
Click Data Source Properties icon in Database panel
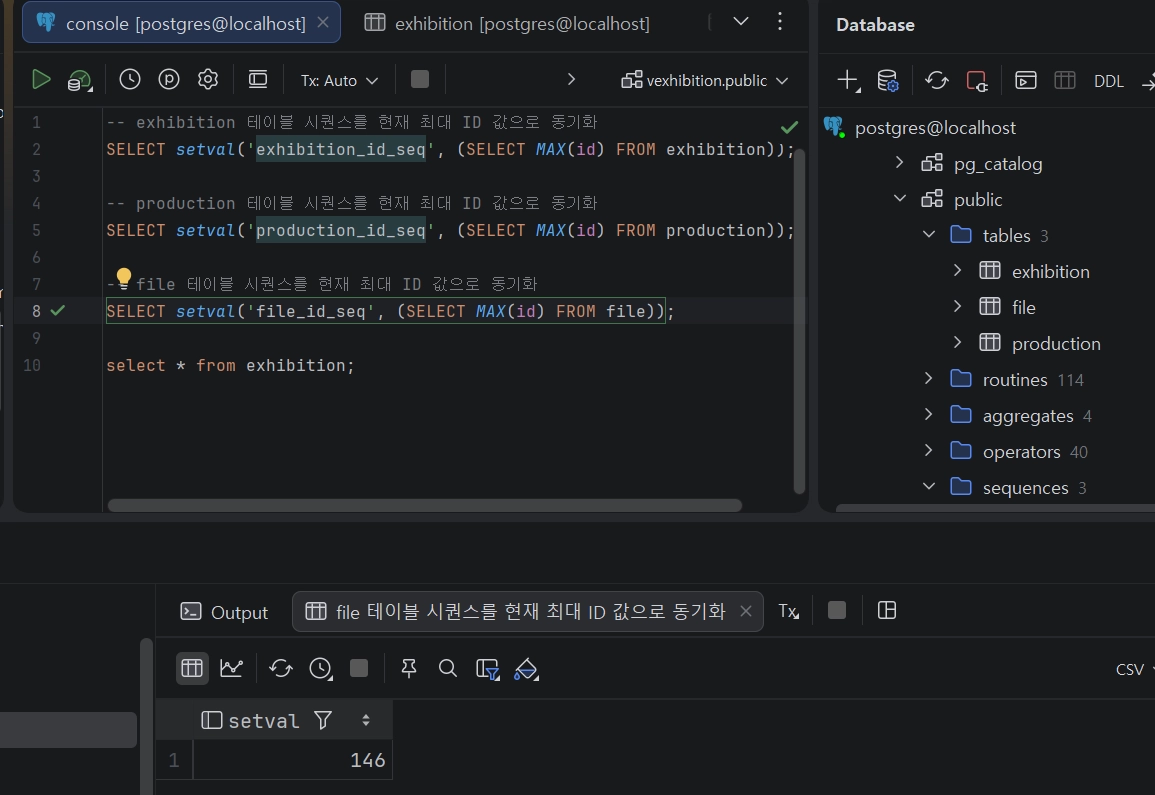pyautogui.click(x=887, y=81)
